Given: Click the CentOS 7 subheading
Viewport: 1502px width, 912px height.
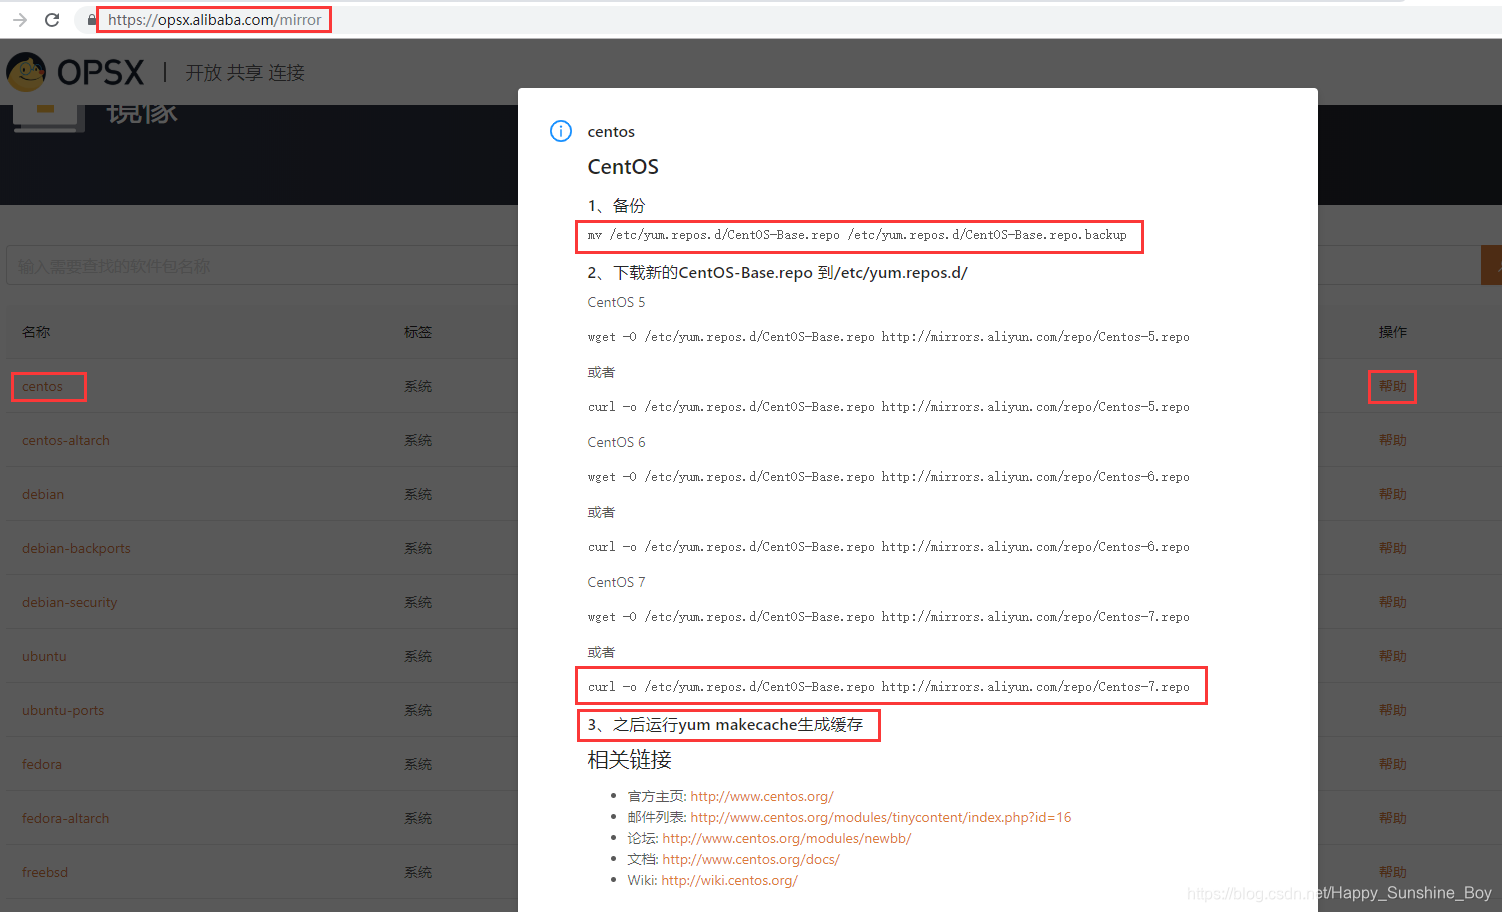Looking at the screenshot, I should tap(616, 582).
